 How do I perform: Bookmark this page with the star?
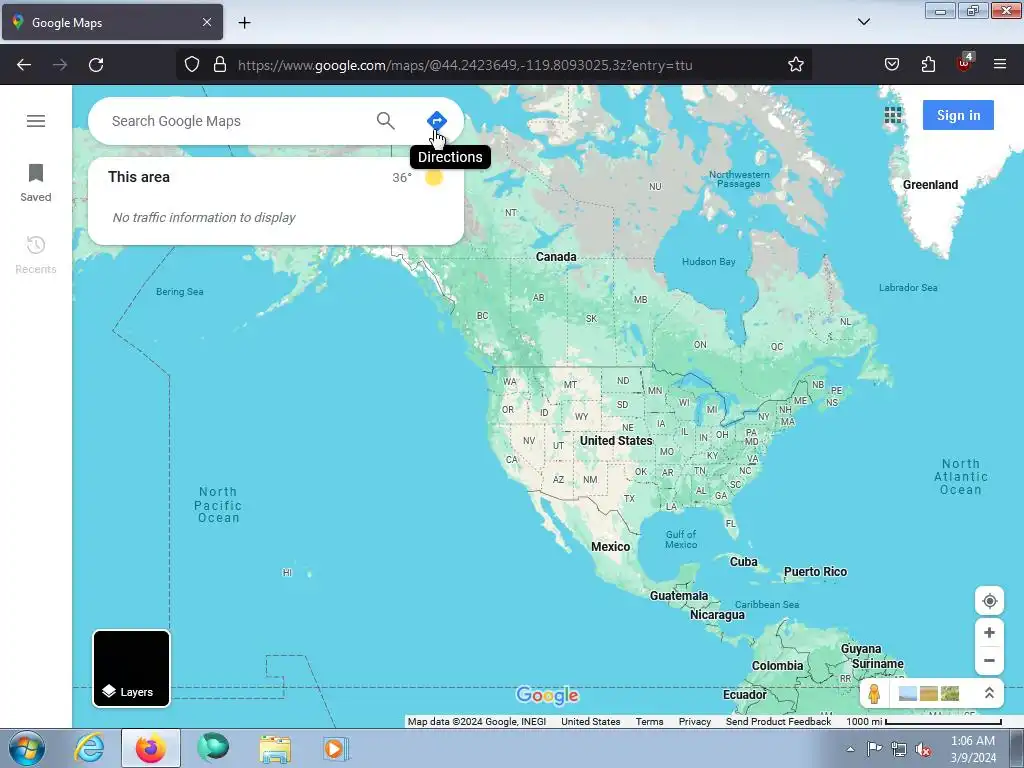[x=795, y=65]
